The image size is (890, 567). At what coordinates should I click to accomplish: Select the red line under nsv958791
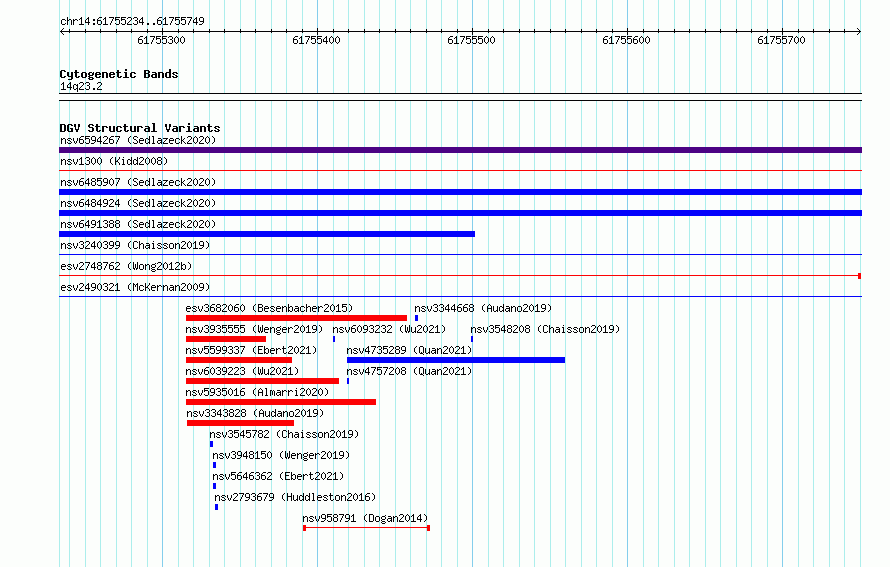(366, 528)
